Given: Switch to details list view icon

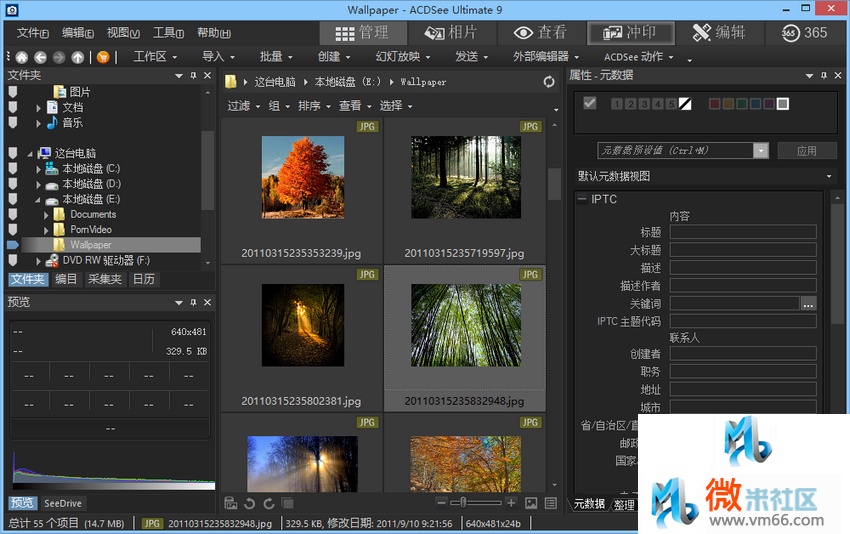Looking at the screenshot, I should (551, 503).
